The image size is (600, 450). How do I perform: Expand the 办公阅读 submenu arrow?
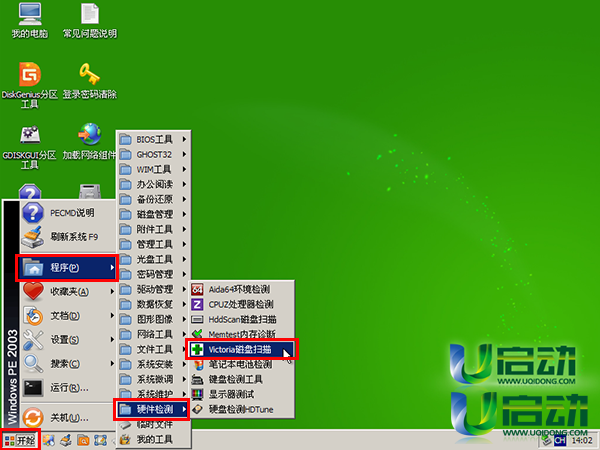click(184, 184)
